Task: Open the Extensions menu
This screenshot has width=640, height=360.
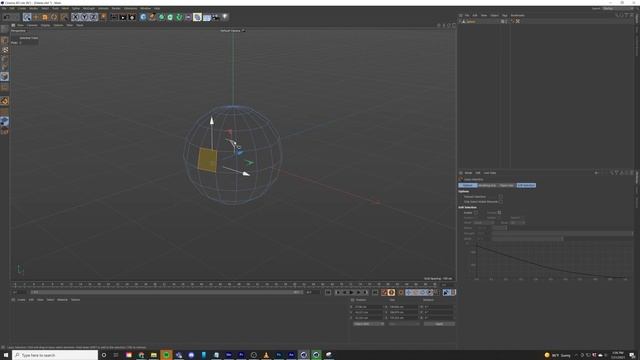Action: pyautogui.click(x=131, y=9)
